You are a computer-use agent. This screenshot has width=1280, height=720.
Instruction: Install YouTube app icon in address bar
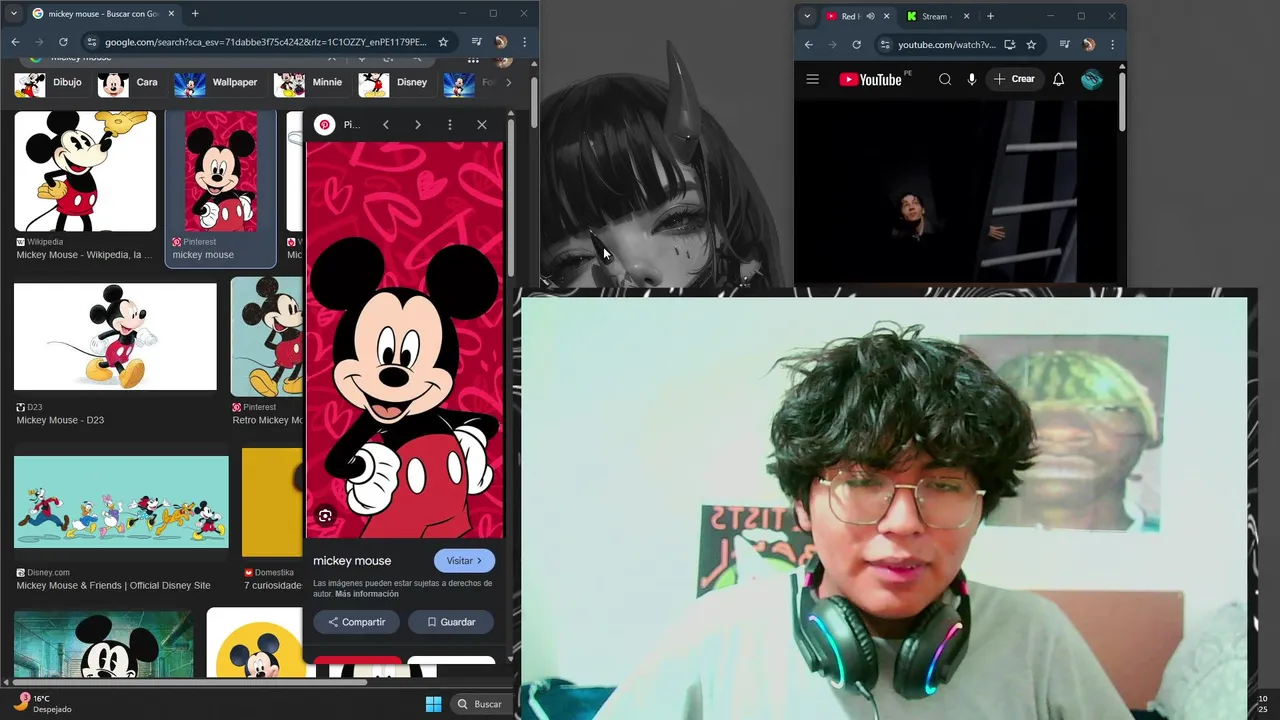[x=1010, y=44]
